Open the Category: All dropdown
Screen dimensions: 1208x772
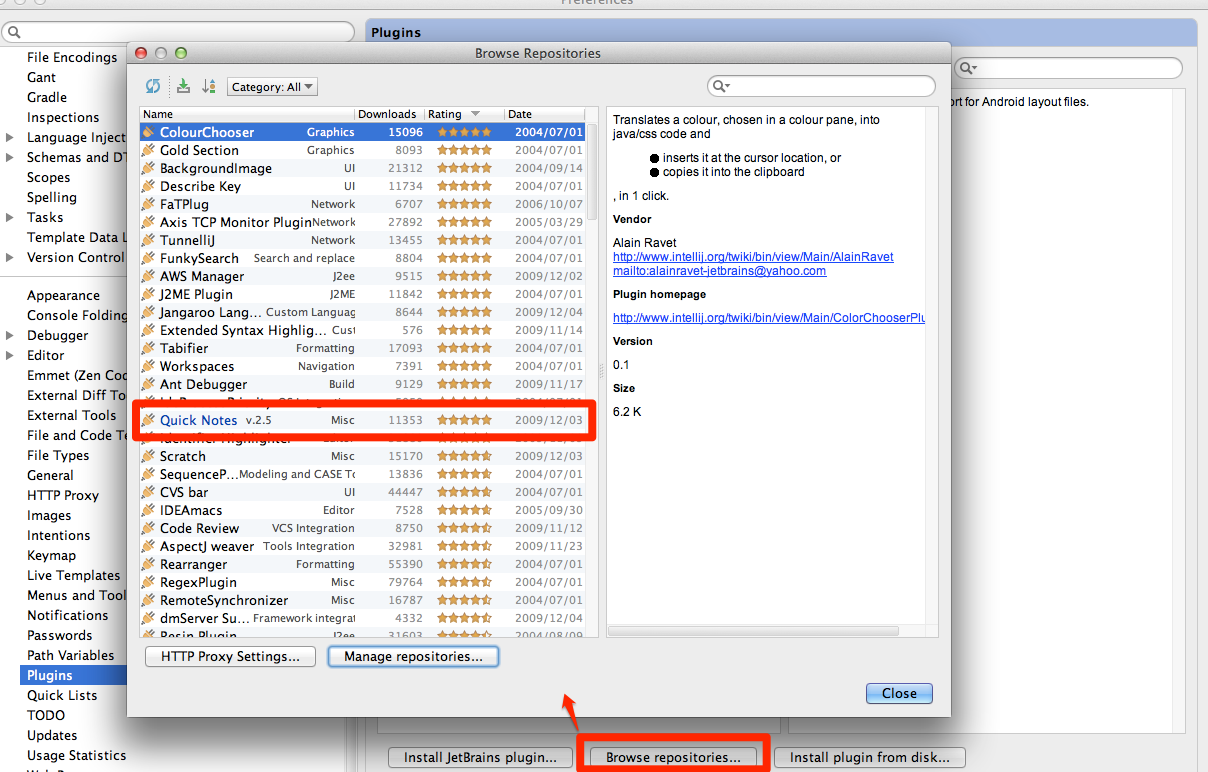272,87
